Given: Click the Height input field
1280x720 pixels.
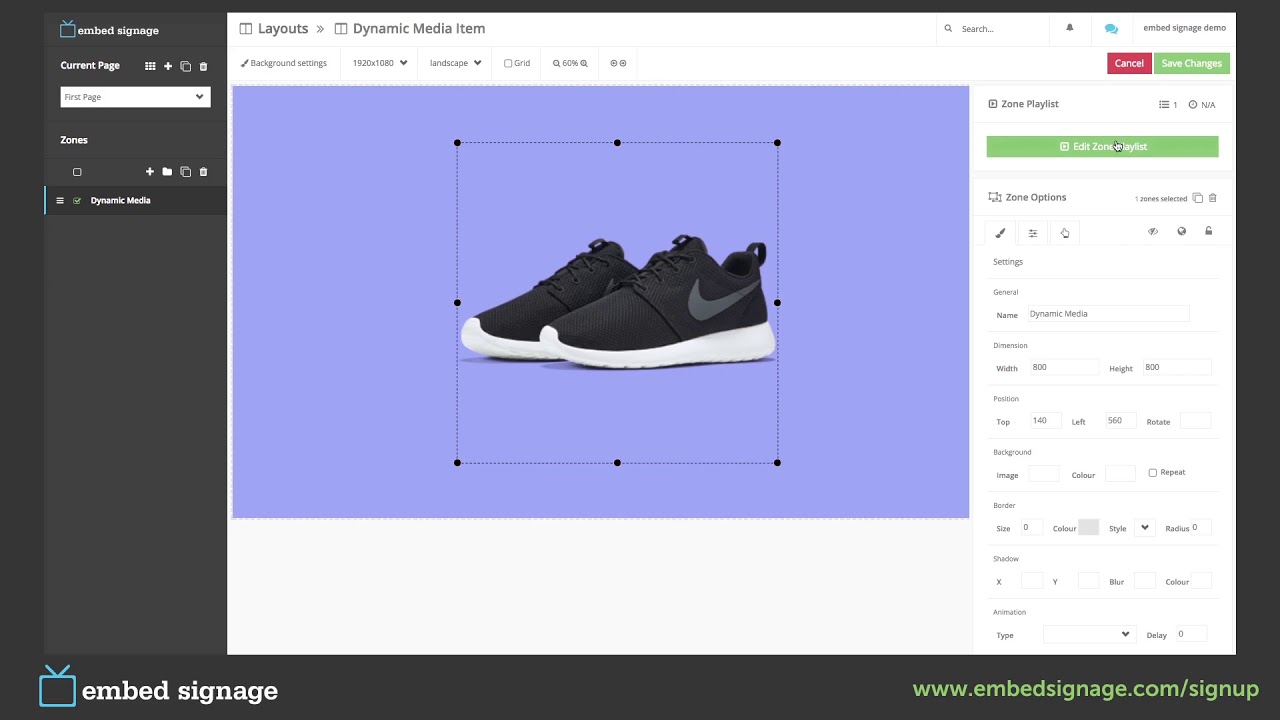Looking at the screenshot, I should pyautogui.click(x=1177, y=367).
